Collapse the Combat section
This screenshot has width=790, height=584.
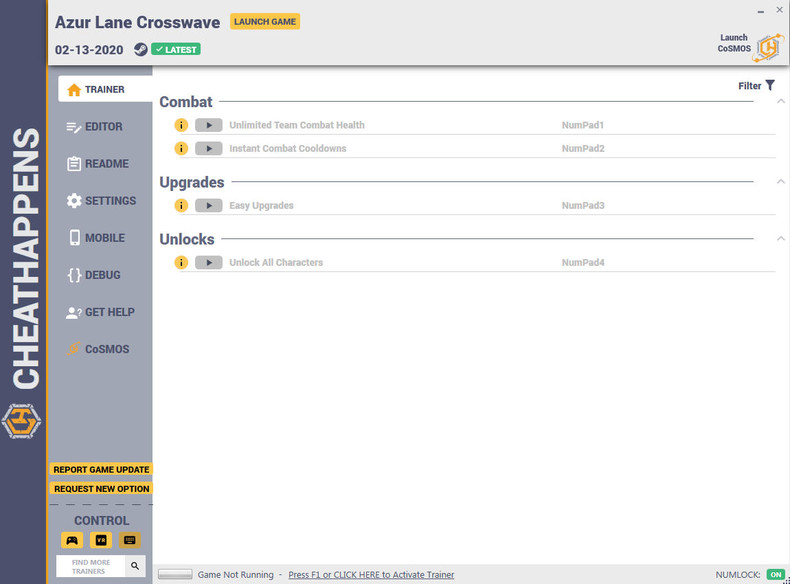(x=780, y=101)
